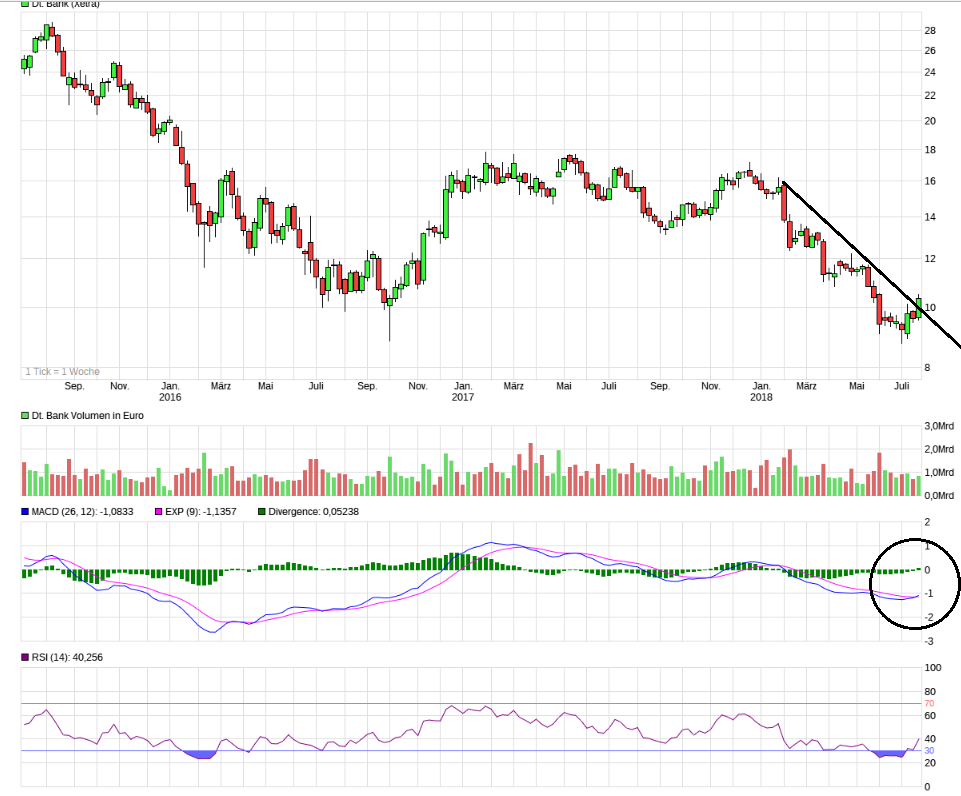Click the "2018" year label on the axis
The image size is (961, 796).
click(x=763, y=396)
